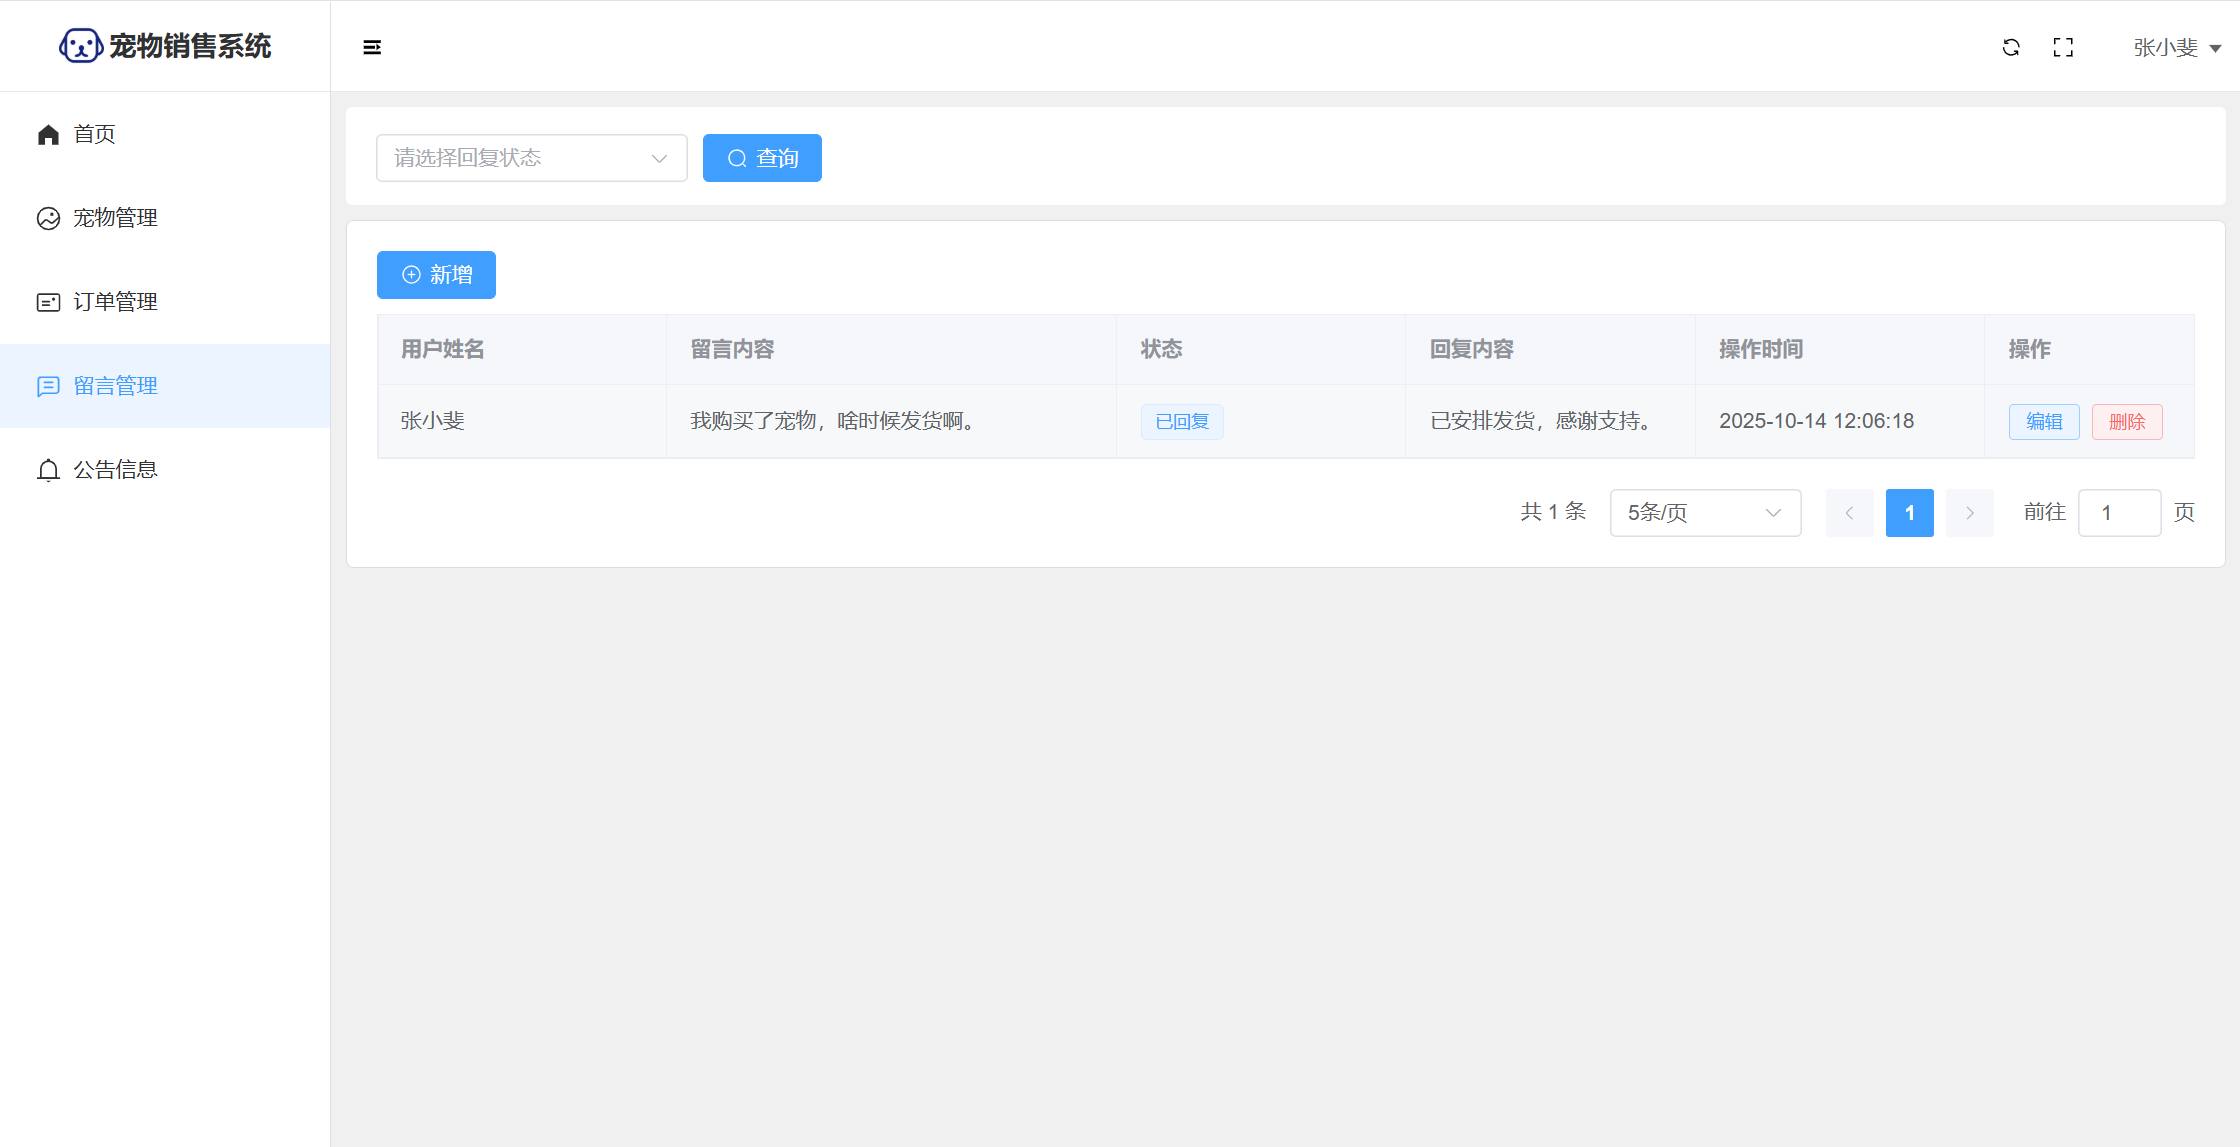Screen dimensions: 2240x1147
Task: Click the card icon beside 订单管理
Action: click(48, 302)
